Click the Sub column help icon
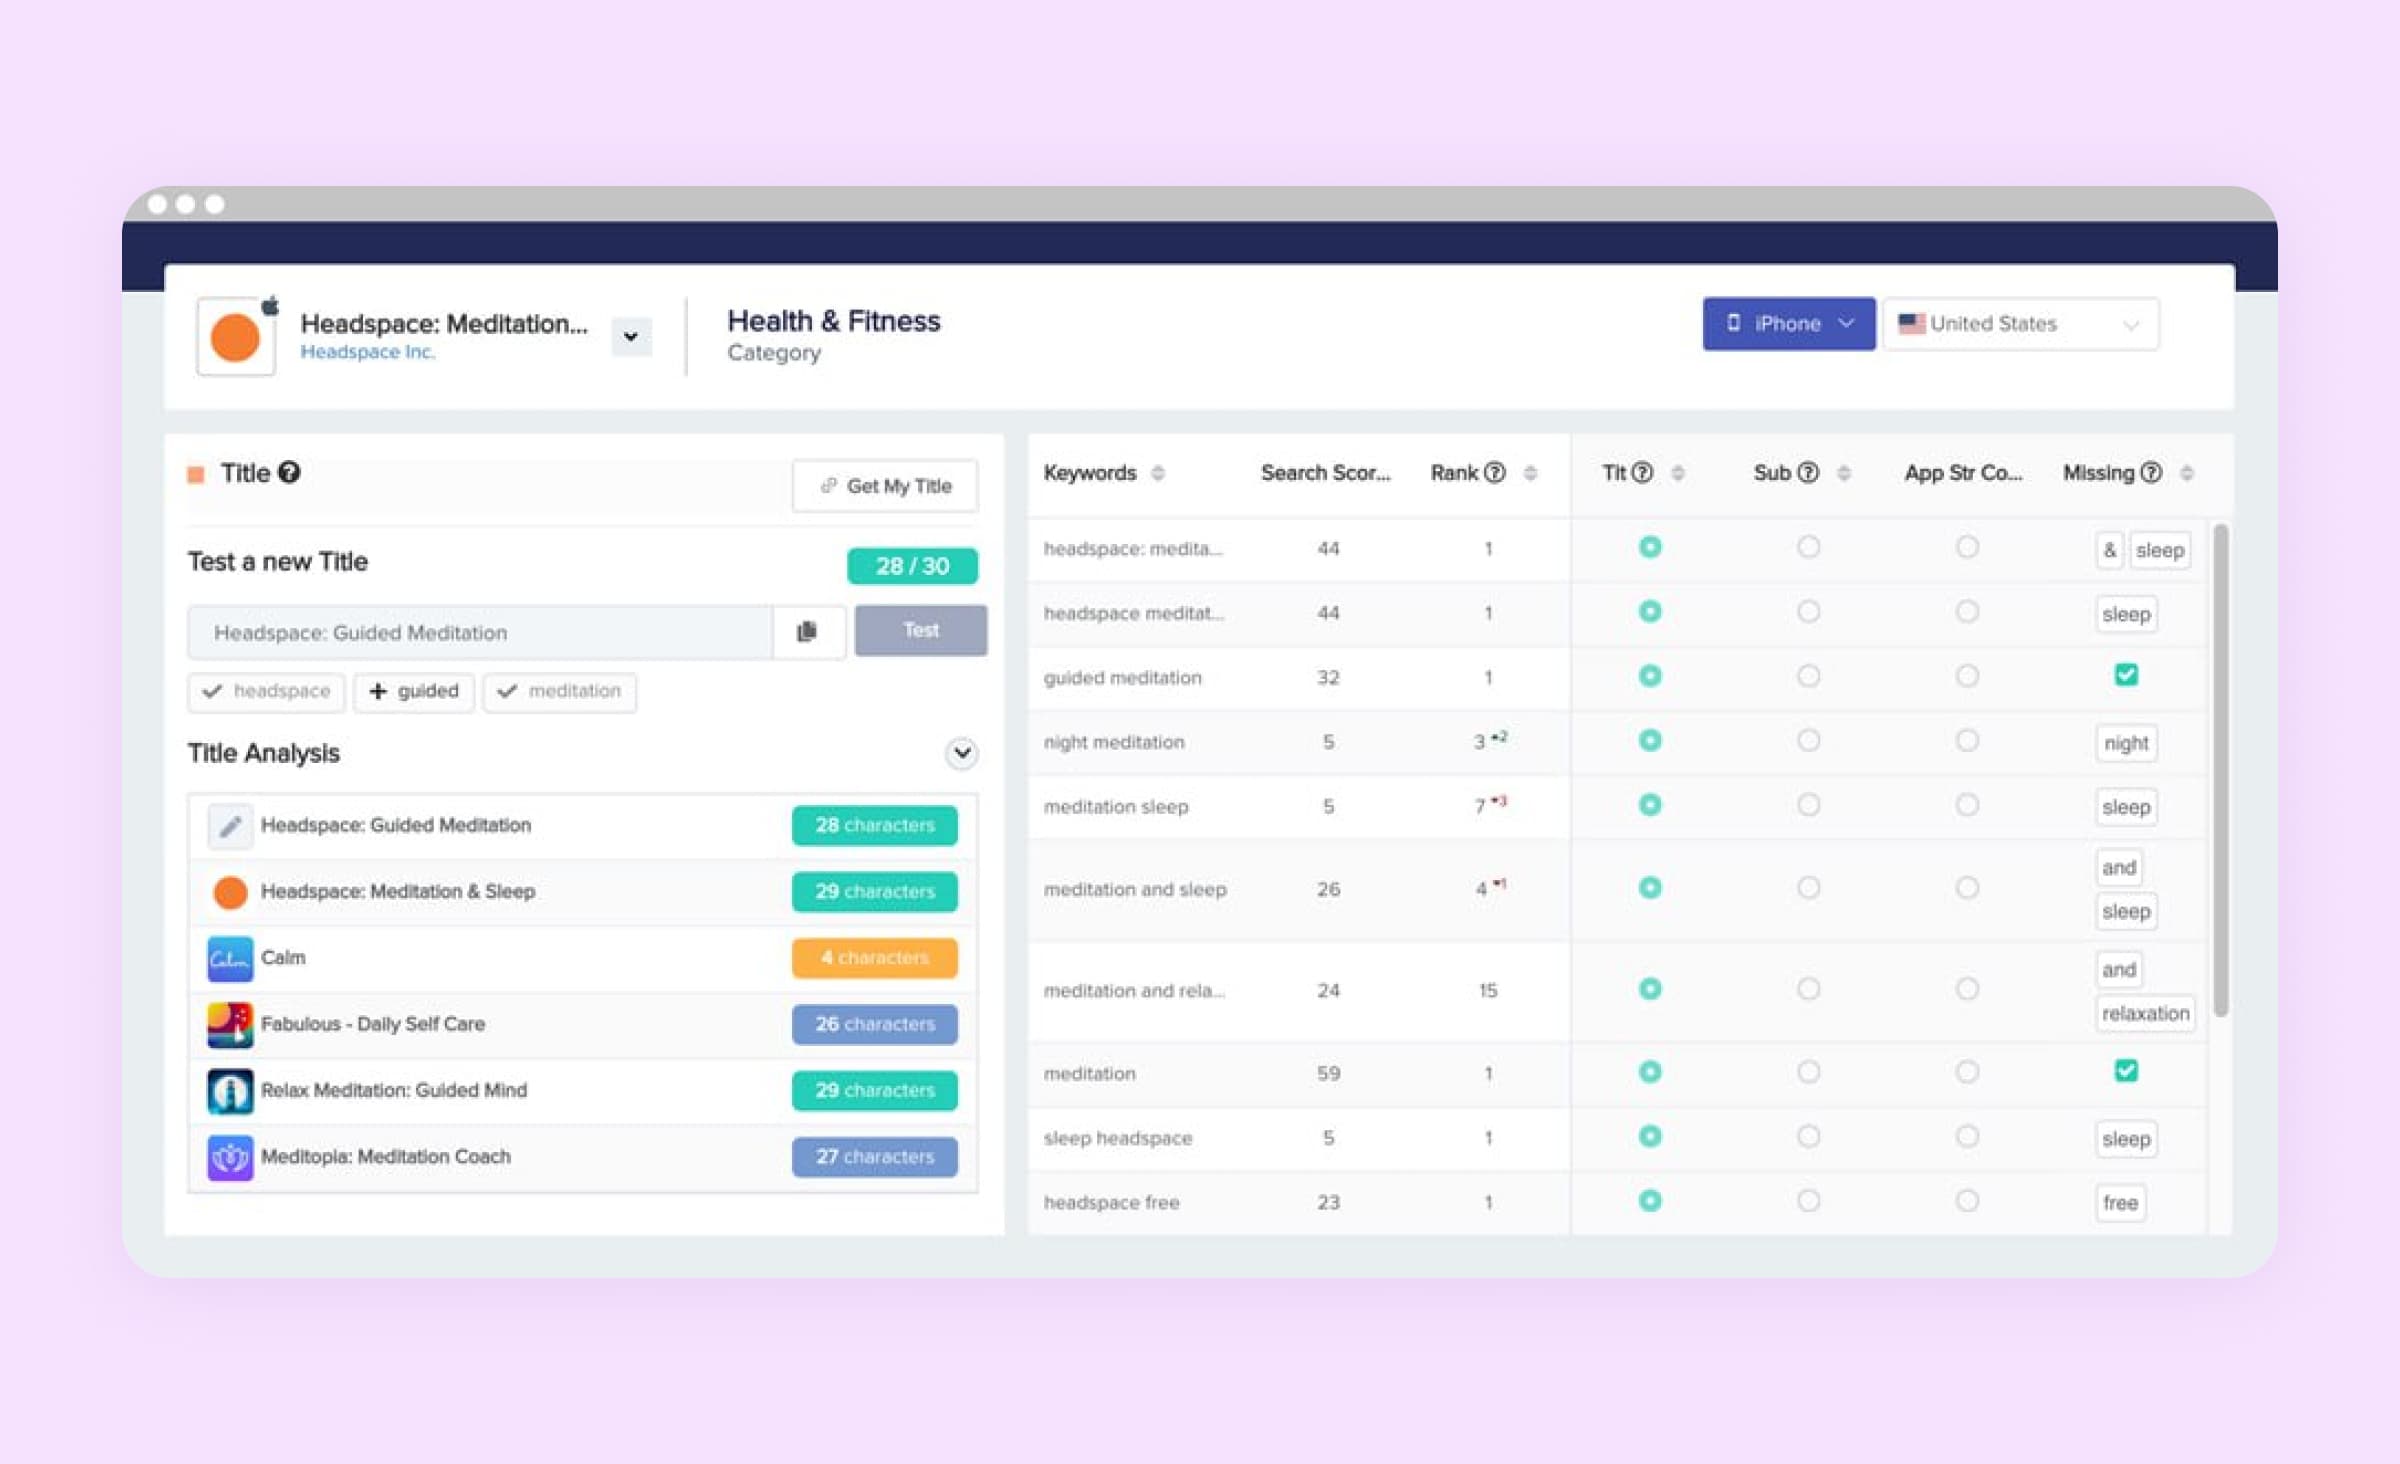 click(x=1808, y=472)
